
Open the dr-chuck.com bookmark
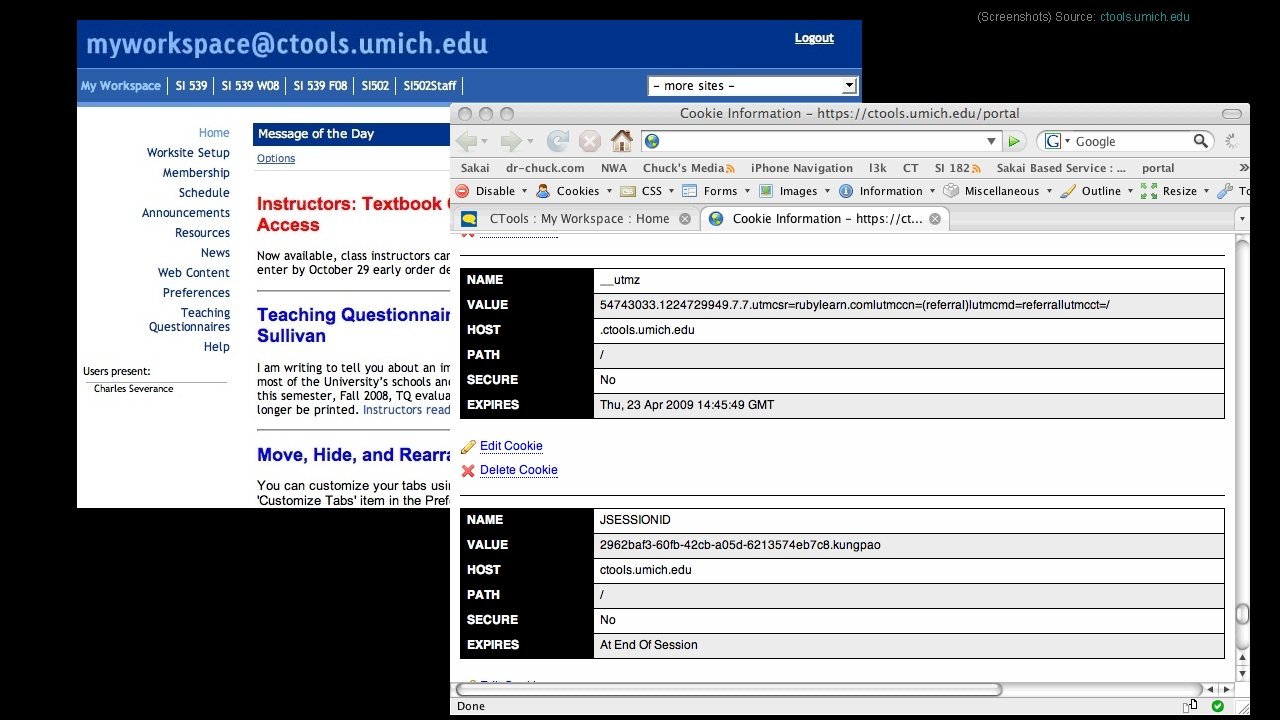(545, 168)
